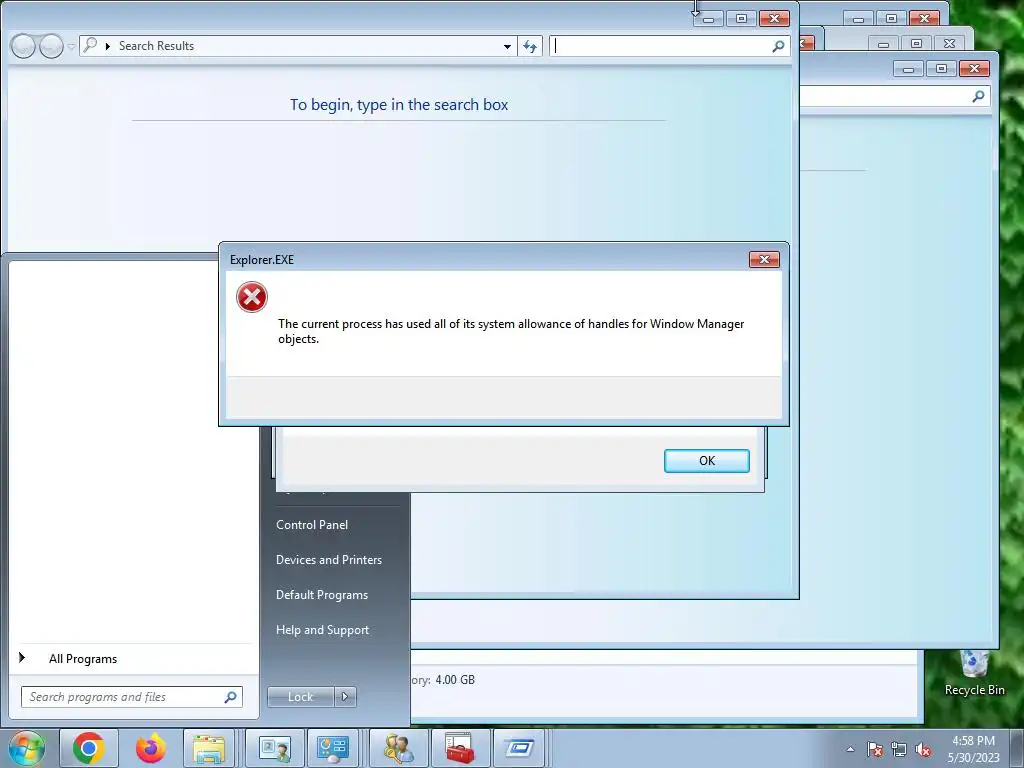Screen dimensions: 1024x768
Task: Open Windows Explorer from the taskbar
Action: tap(209, 748)
